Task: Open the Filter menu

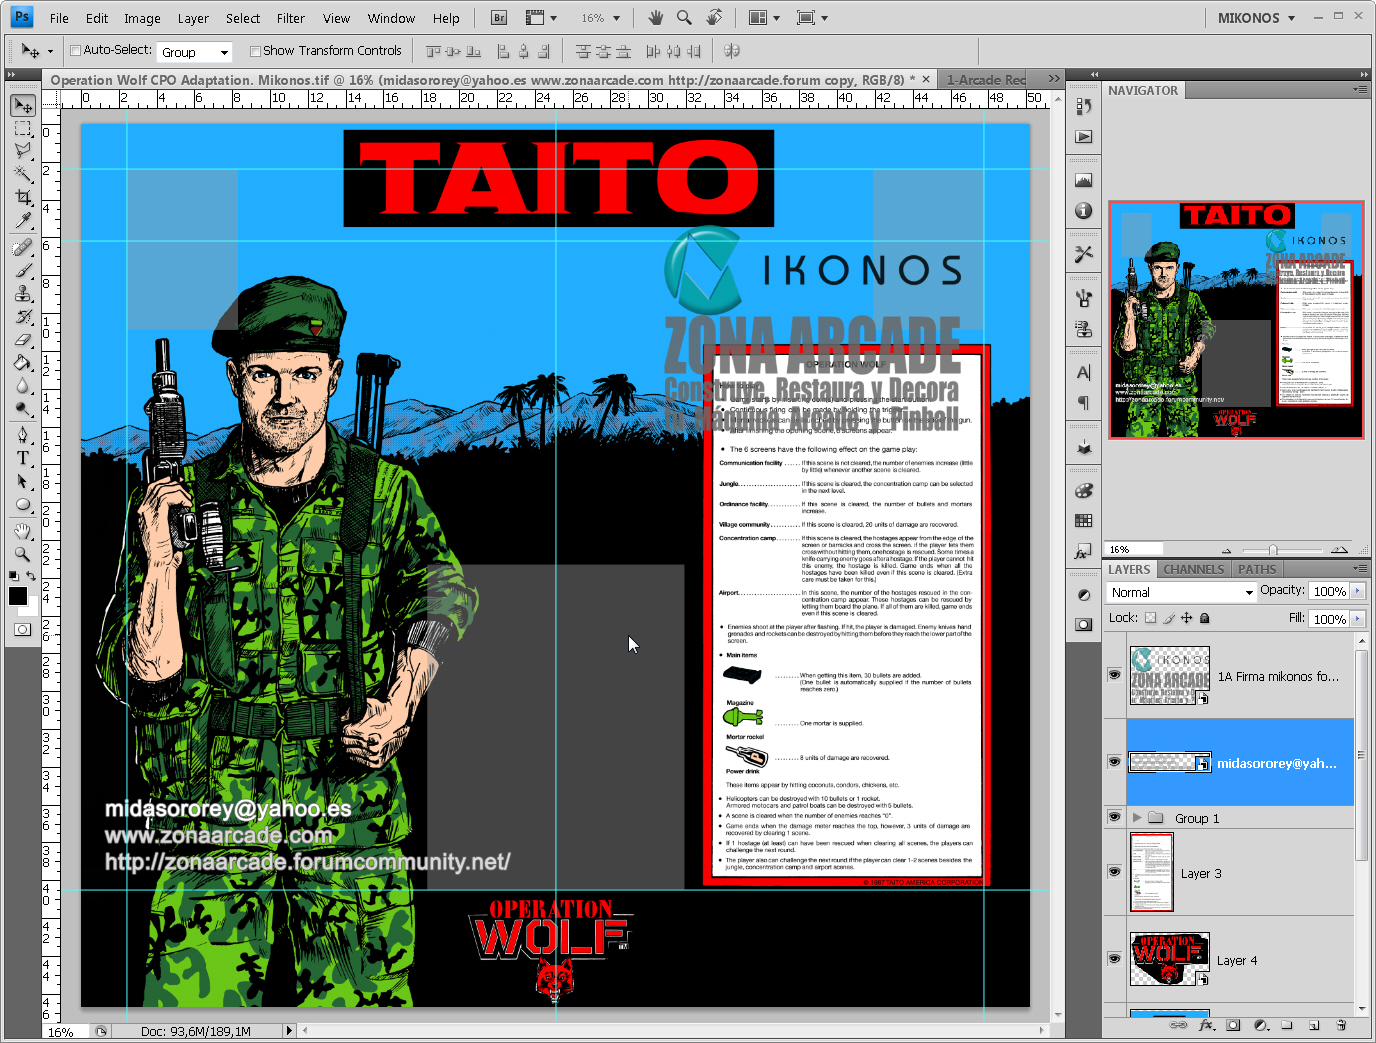Action: (x=290, y=17)
